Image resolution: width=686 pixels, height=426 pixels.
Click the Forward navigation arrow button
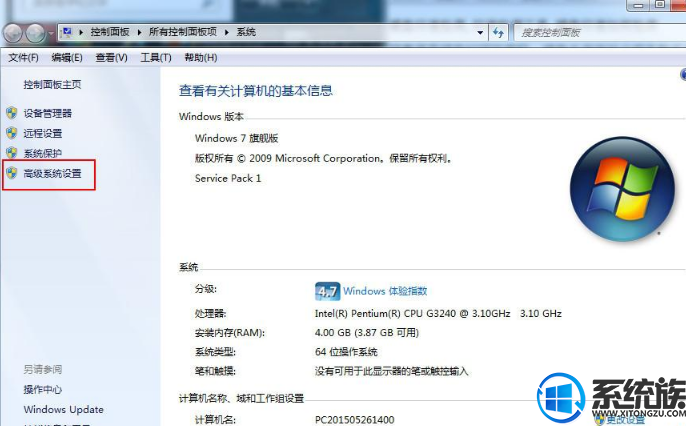click(35, 33)
